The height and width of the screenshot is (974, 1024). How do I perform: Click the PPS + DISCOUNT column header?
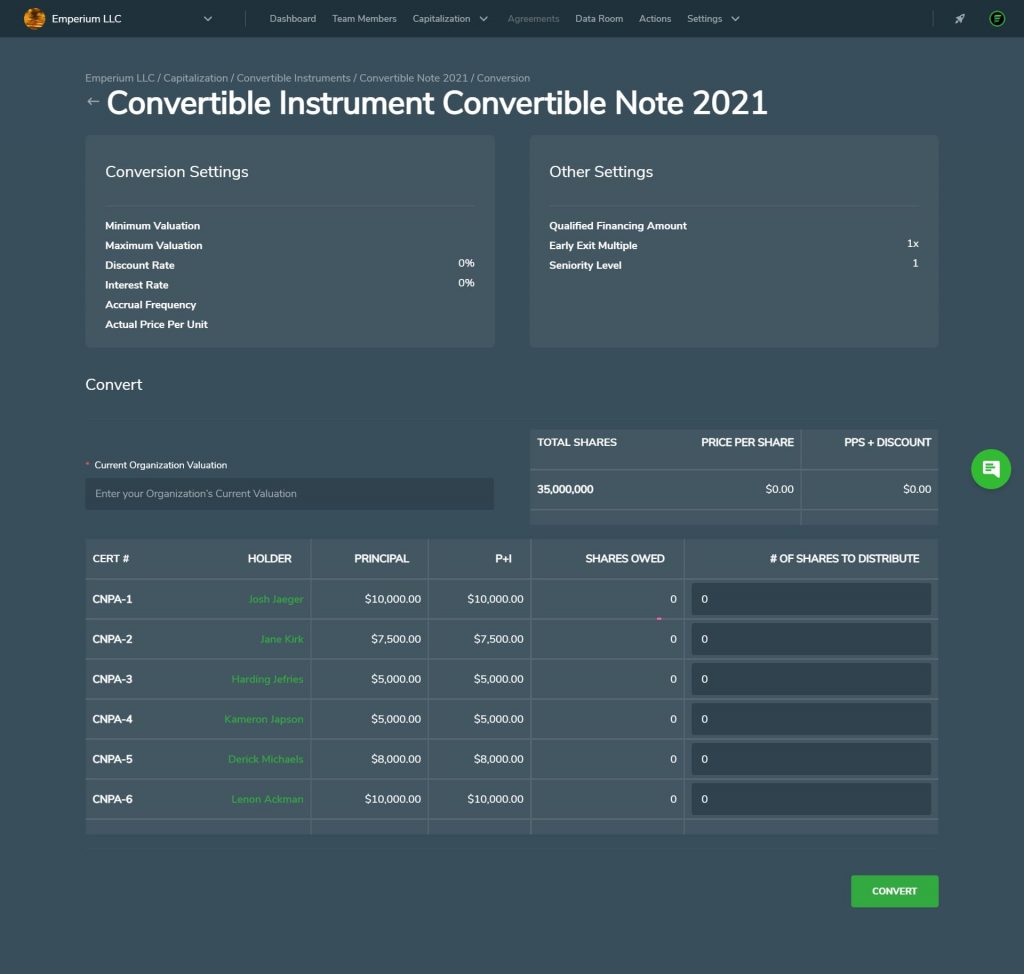tap(887, 442)
